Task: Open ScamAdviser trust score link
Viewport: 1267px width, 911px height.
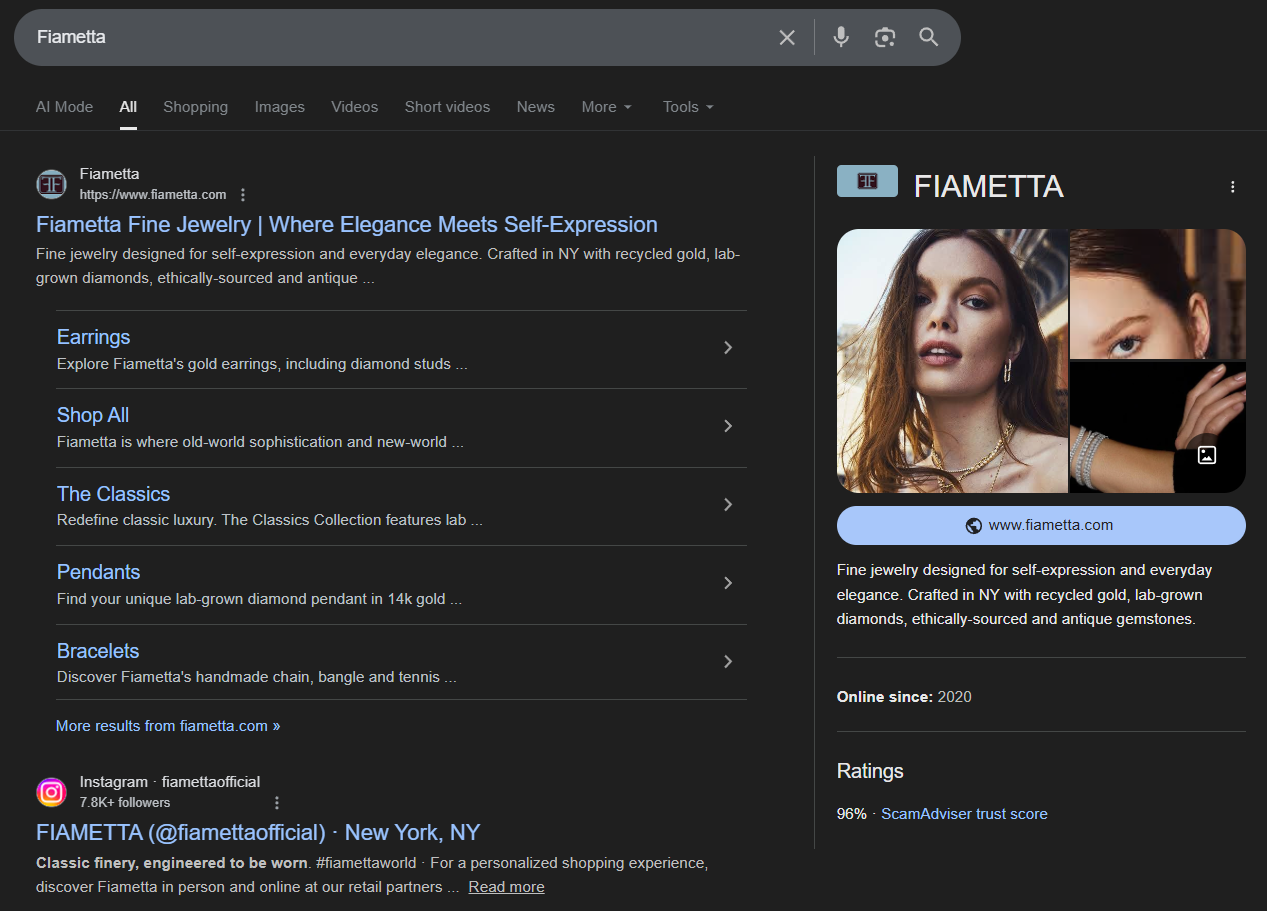Action: click(x=964, y=814)
